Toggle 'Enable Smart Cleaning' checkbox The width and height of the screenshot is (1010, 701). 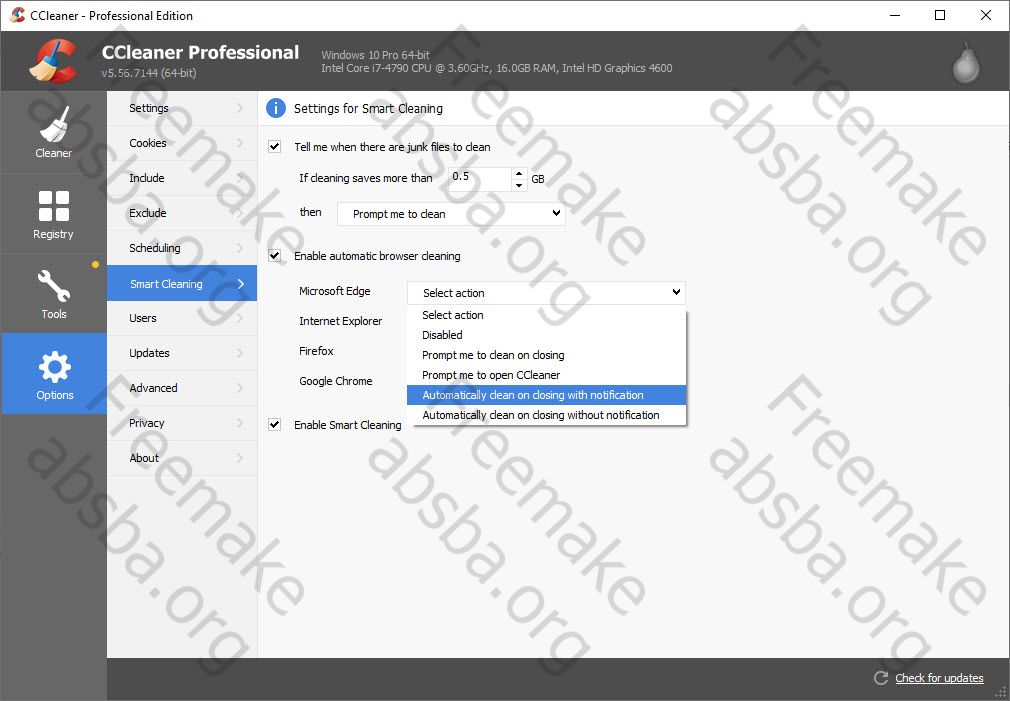(x=274, y=424)
